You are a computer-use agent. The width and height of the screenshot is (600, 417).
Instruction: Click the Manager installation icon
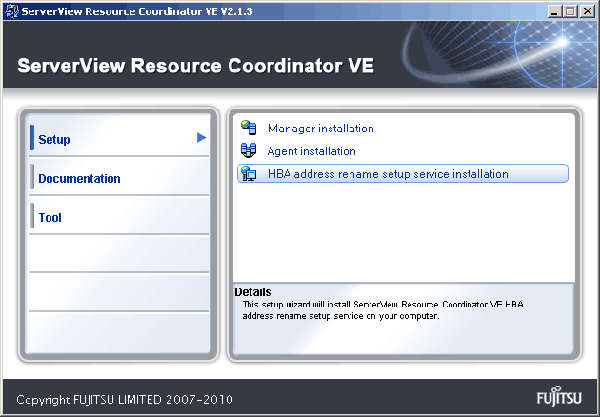point(249,127)
